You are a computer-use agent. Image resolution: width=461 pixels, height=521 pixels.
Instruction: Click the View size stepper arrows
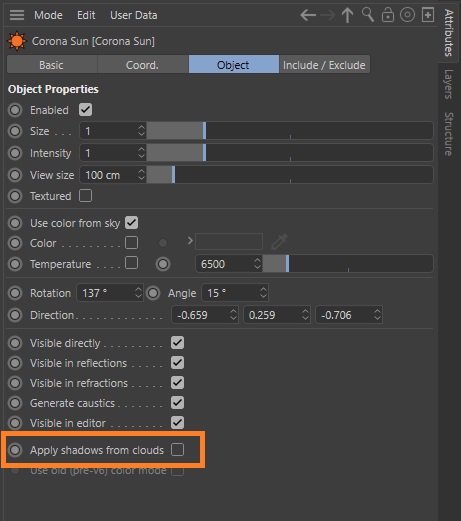point(141,175)
